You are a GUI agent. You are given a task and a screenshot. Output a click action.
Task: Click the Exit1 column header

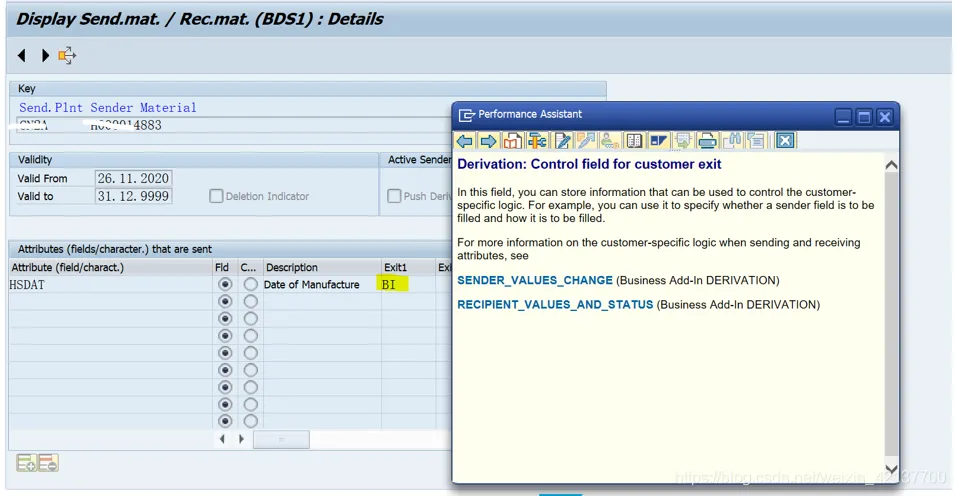(408, 267)
